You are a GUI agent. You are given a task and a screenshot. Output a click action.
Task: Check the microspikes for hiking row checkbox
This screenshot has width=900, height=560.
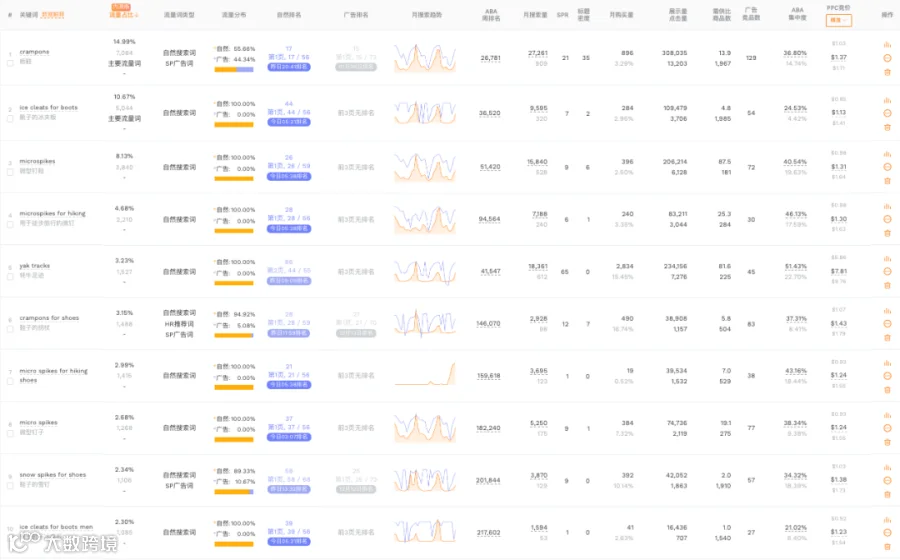10,225
